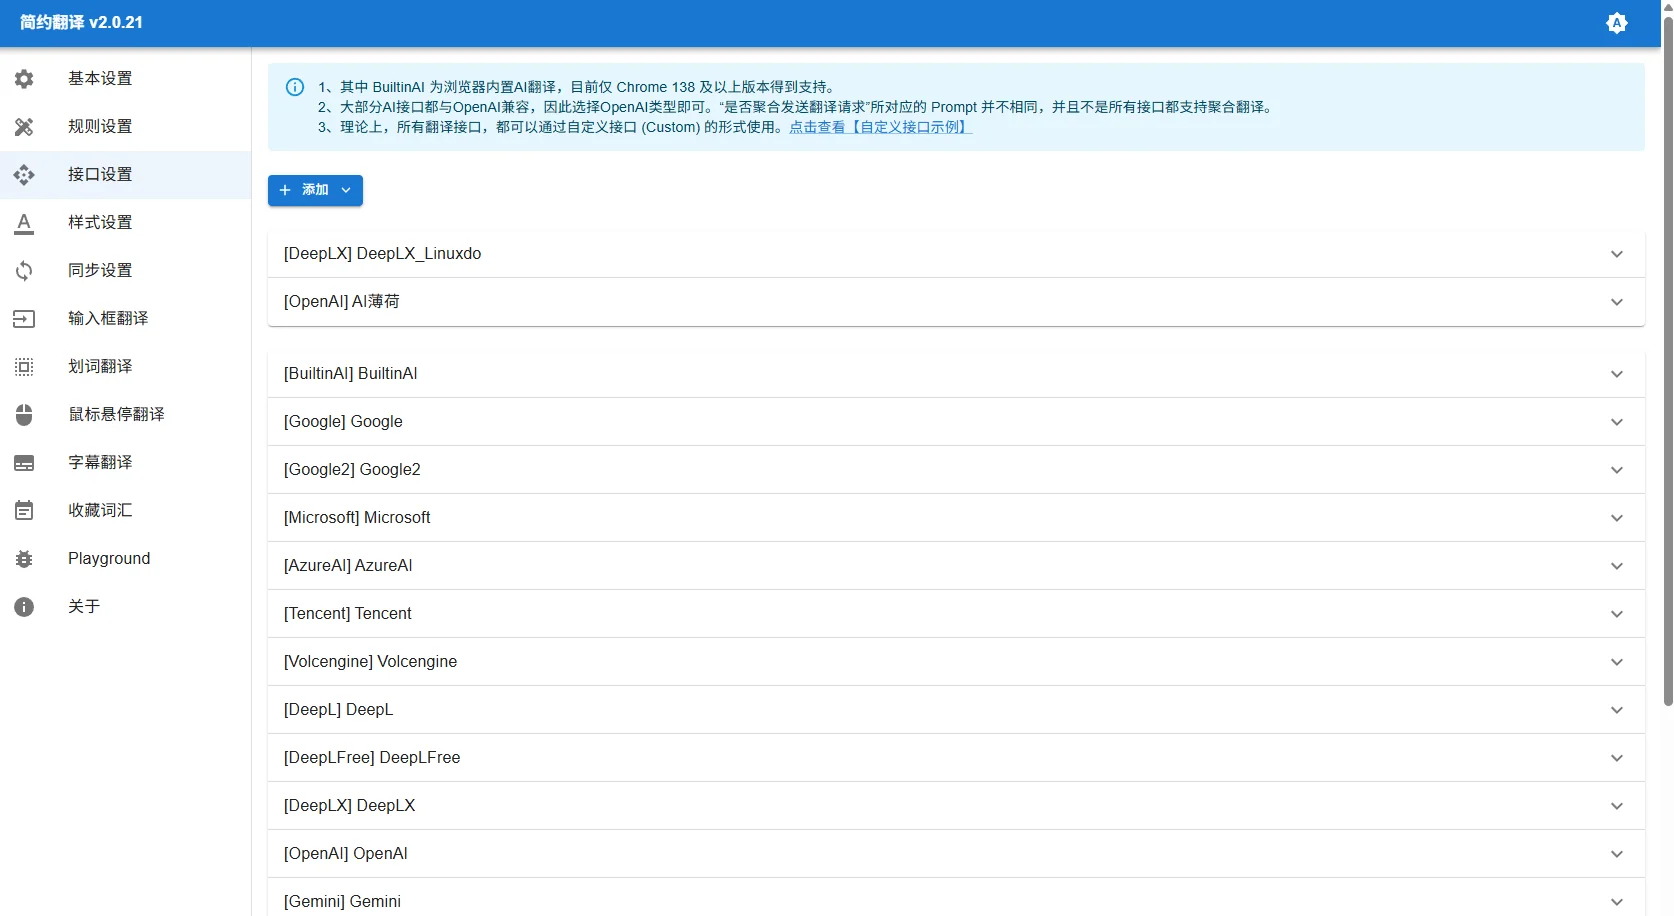Go to 规则设置 page
The height and width of the screenshot is (916, 1674).
pos(125,127)
